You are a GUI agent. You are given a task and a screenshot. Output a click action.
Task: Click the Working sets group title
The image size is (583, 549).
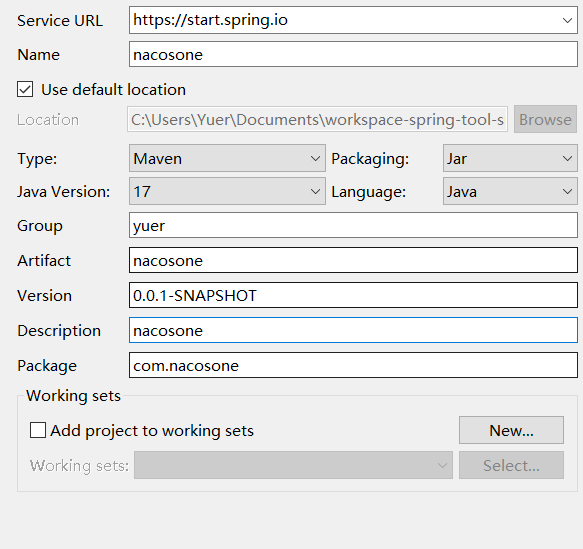point(73,396)
